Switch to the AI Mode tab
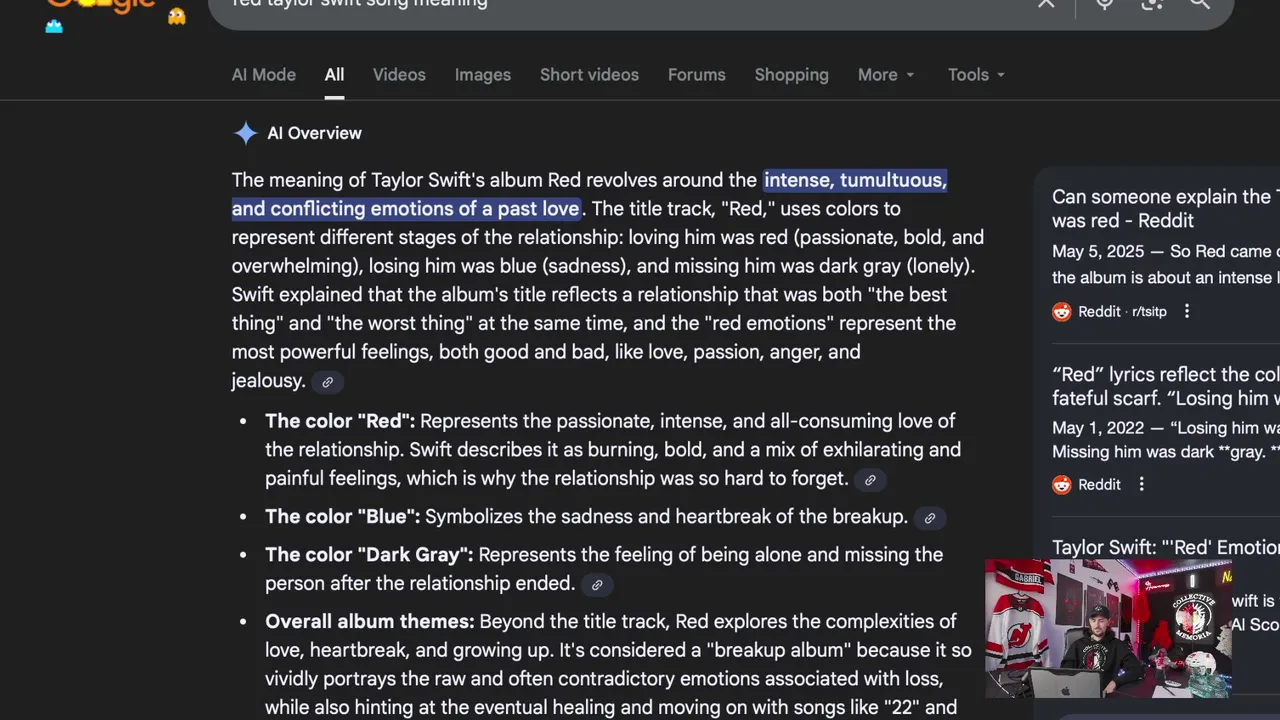This screenshot has height=720, width=1280. 263,75
